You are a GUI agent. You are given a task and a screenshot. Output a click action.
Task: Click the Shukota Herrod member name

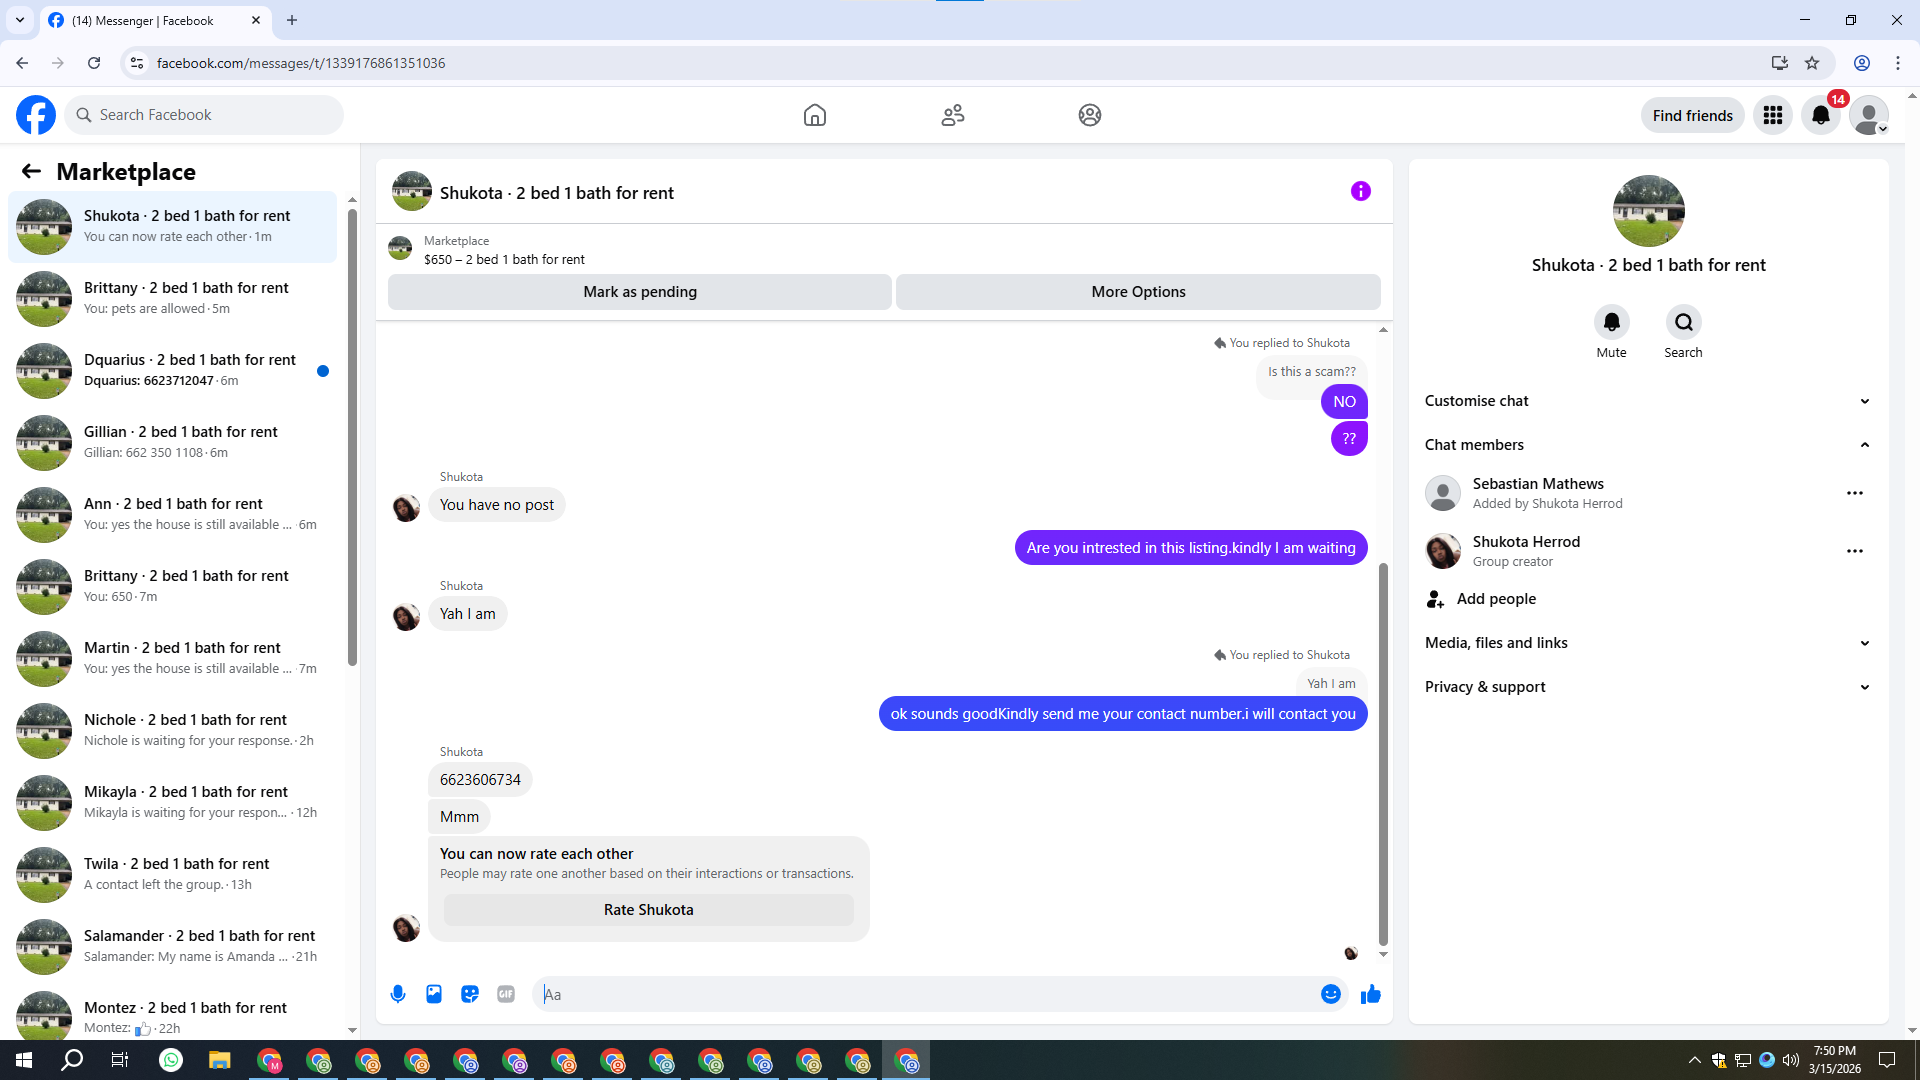click(1526, 542)
